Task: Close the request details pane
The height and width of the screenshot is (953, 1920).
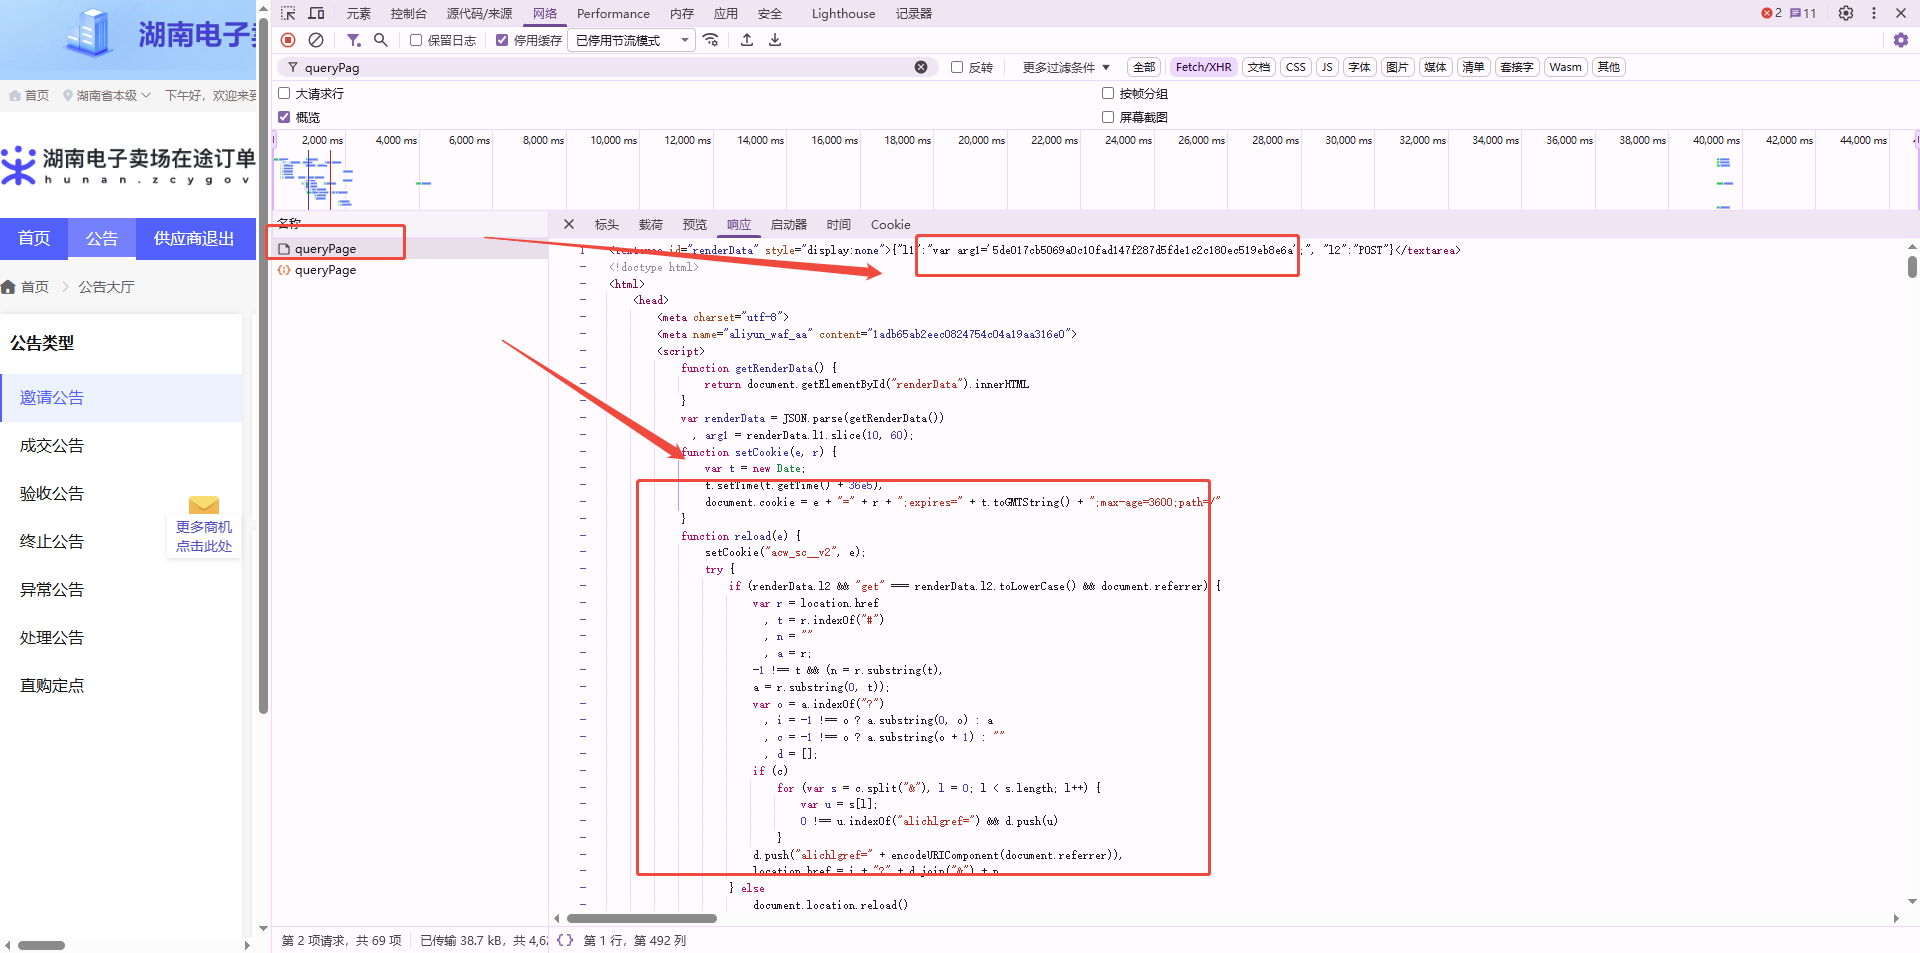Action: click(x=569, y=224)
